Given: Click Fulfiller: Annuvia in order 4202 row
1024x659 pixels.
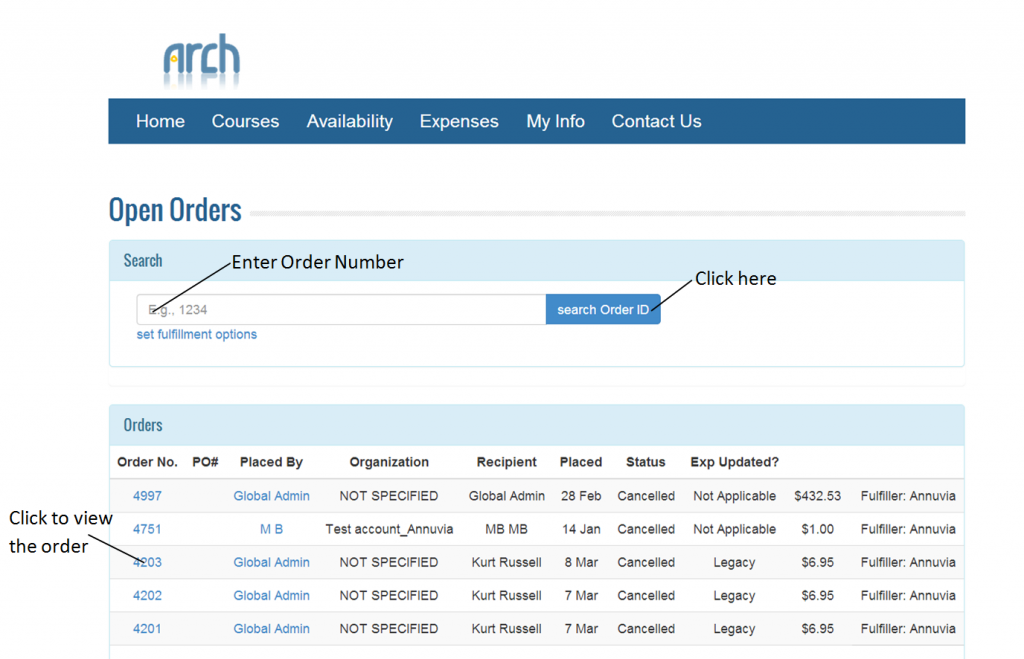Looking at the screenshot, I should click(908, 596).
